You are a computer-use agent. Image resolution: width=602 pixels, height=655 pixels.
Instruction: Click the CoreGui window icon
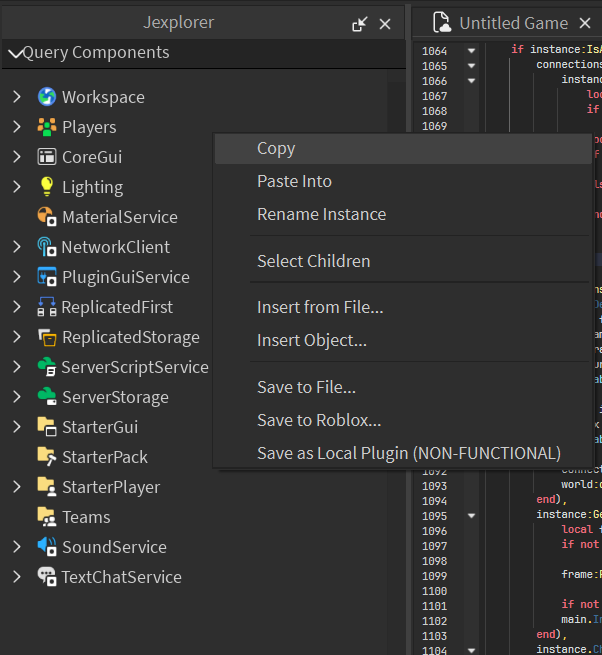tap(47, 157)
